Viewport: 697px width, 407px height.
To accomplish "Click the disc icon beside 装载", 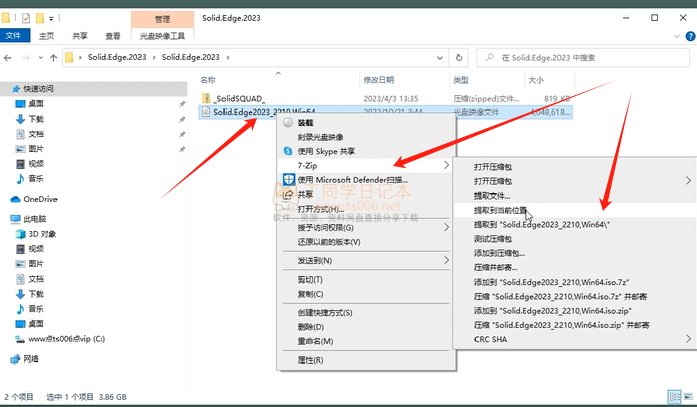I will 289,122.
